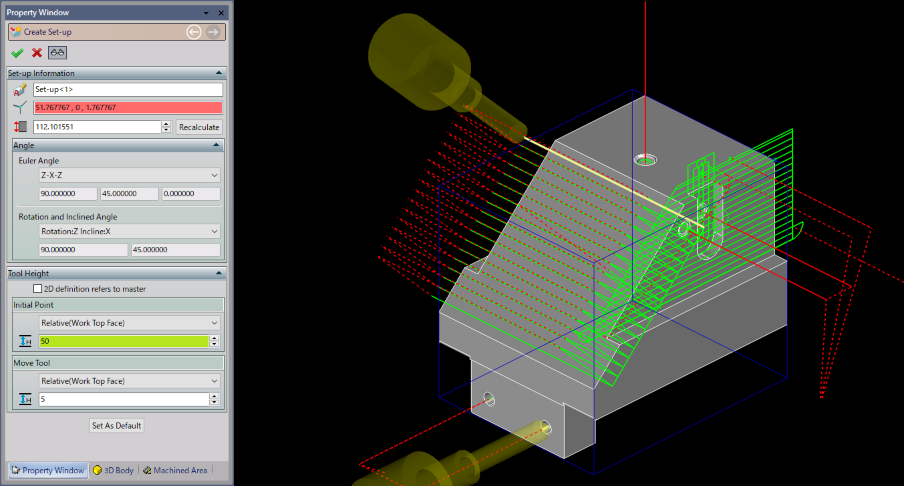The height and width of the screenshot is (486, 904).
Task: Click the Euler Angle label
Action: tap(39, 161)
